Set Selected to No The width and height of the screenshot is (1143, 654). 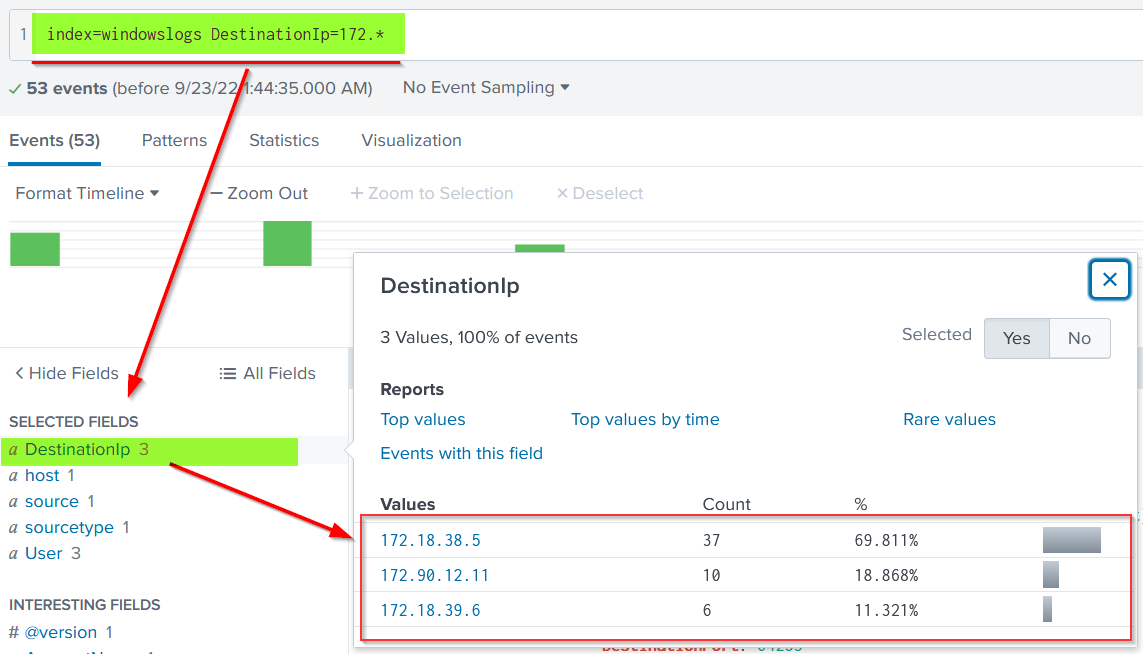[x=1079, y=338]
